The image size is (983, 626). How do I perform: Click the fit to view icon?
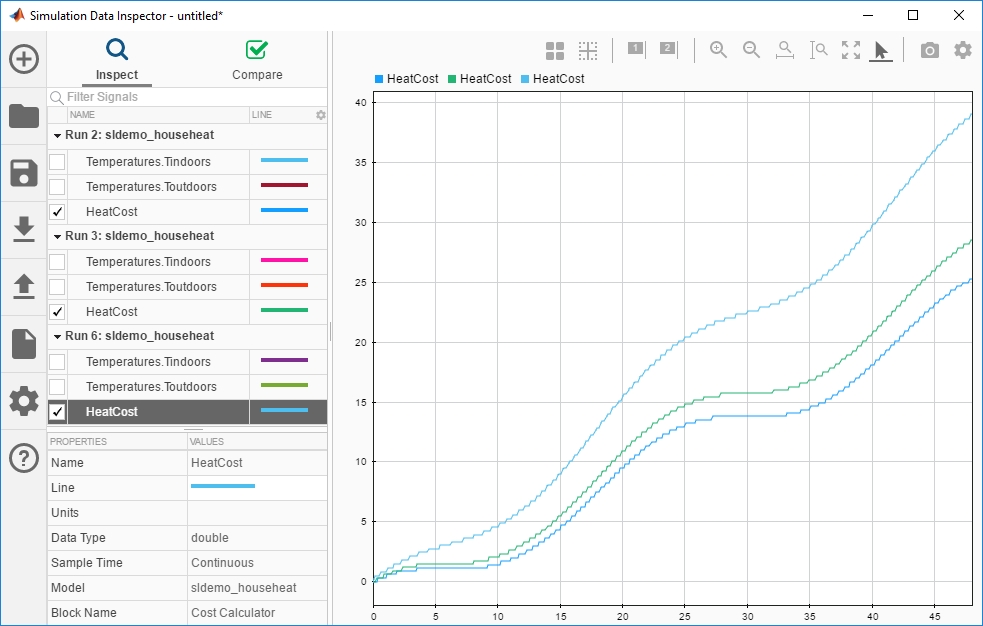[x=851, y=50]
